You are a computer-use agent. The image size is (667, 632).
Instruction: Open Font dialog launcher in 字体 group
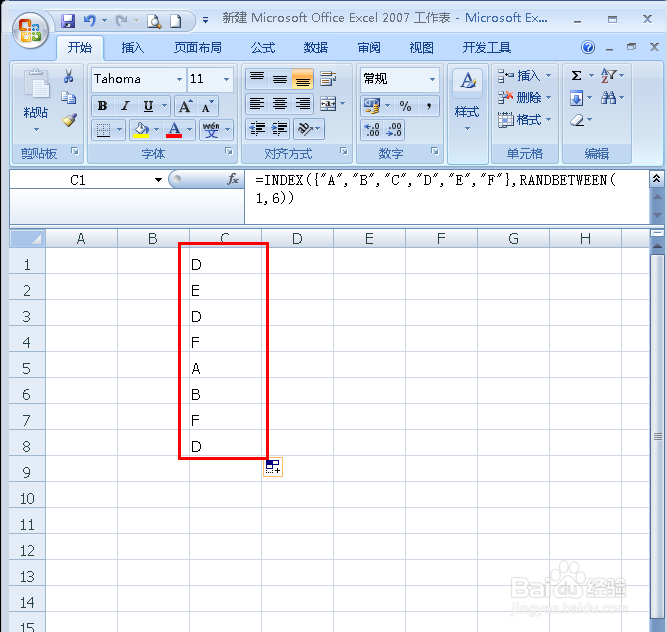tap(229, 151)
